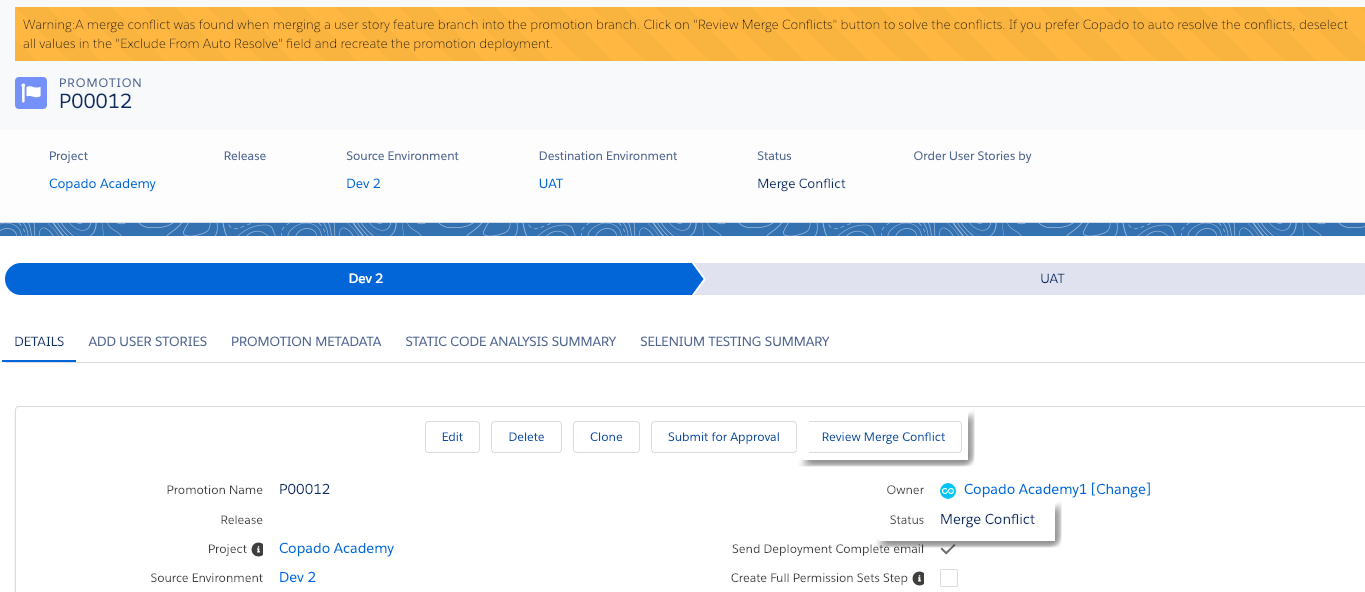Click the Release header field label
The image size is (1365, 592).
pos(245,156)
